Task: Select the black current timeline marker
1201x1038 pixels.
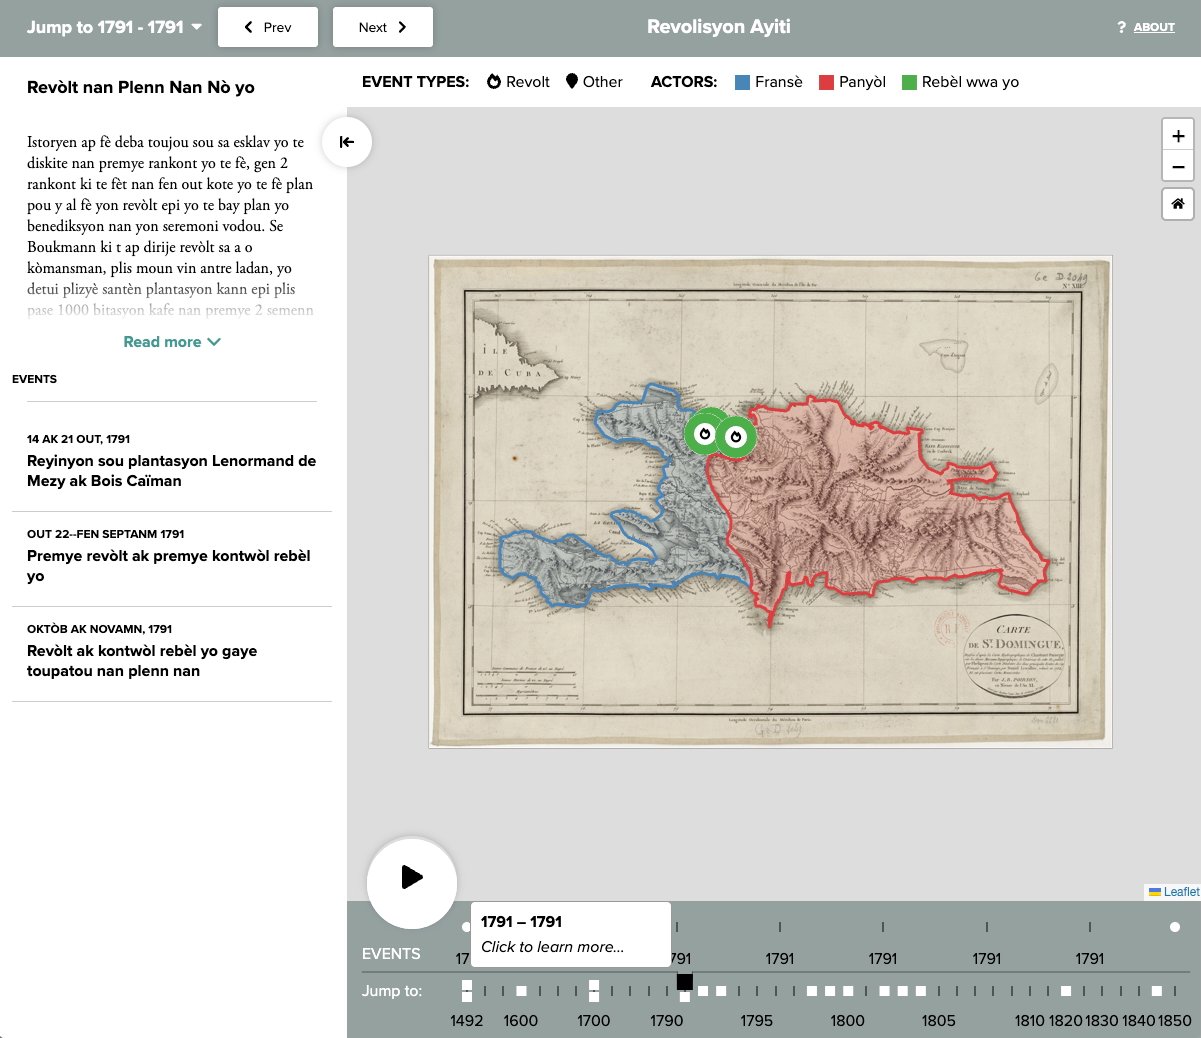Action: [x=685, y=982]
